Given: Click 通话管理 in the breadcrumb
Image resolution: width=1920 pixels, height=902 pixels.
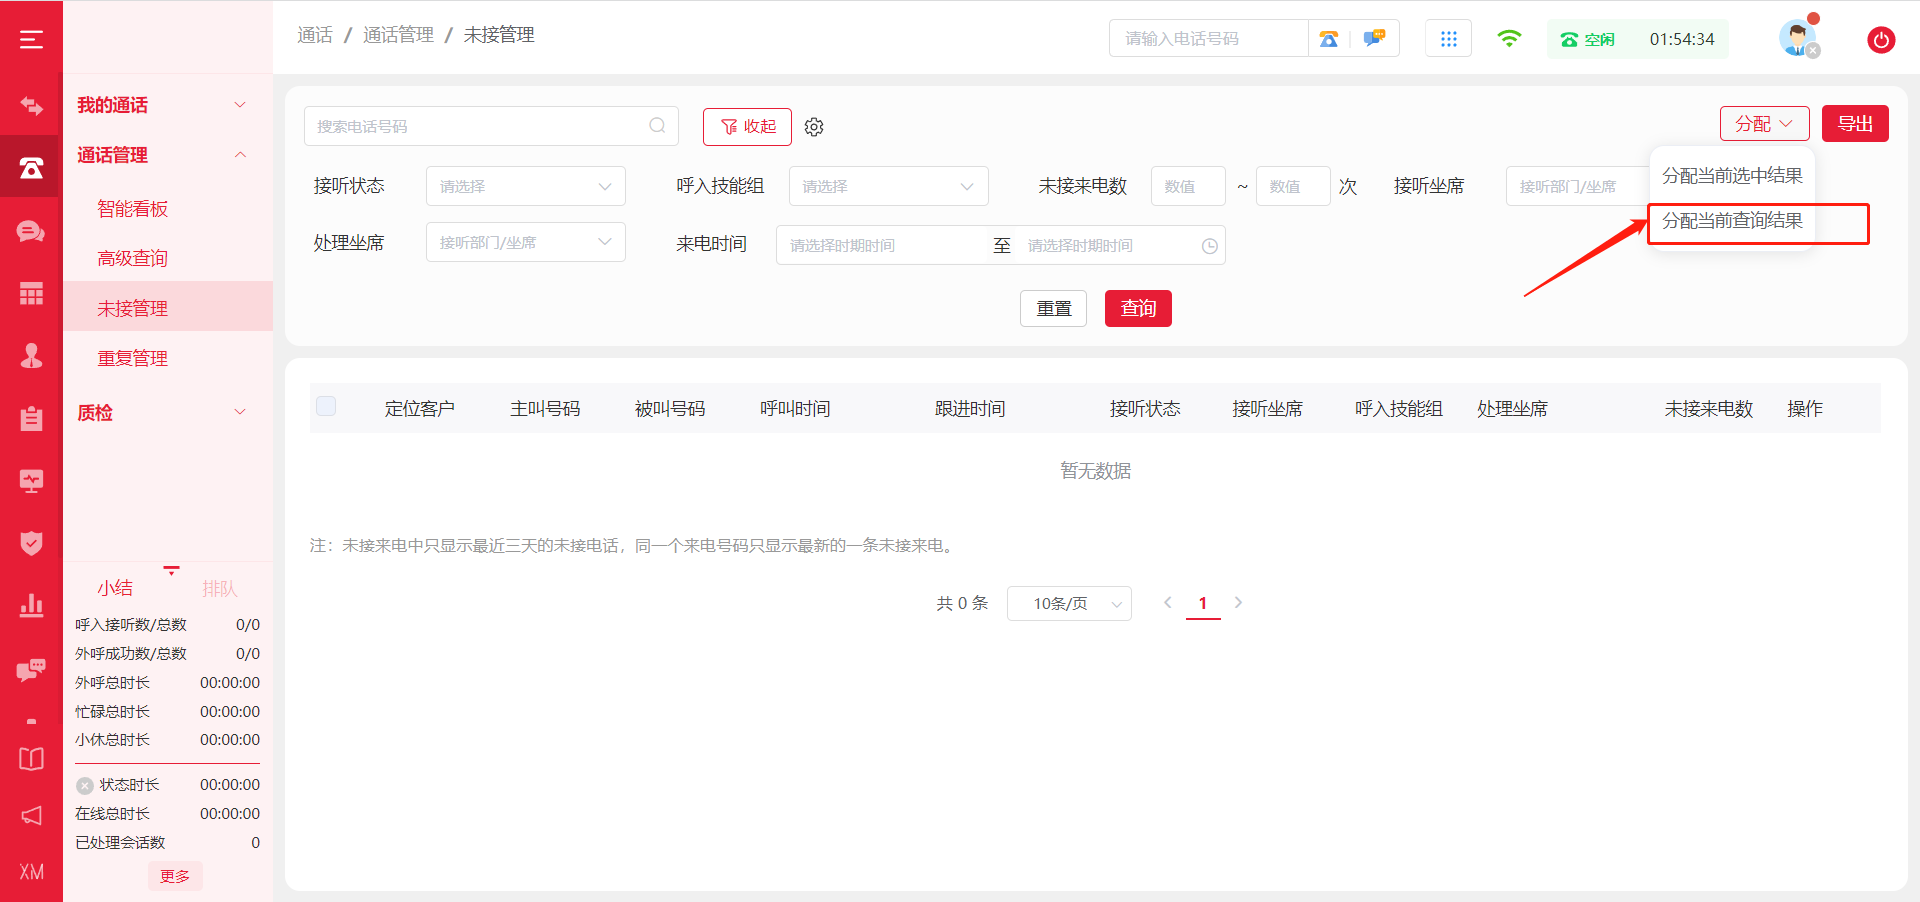Looking at the screenshot, I should coord(398,35).
